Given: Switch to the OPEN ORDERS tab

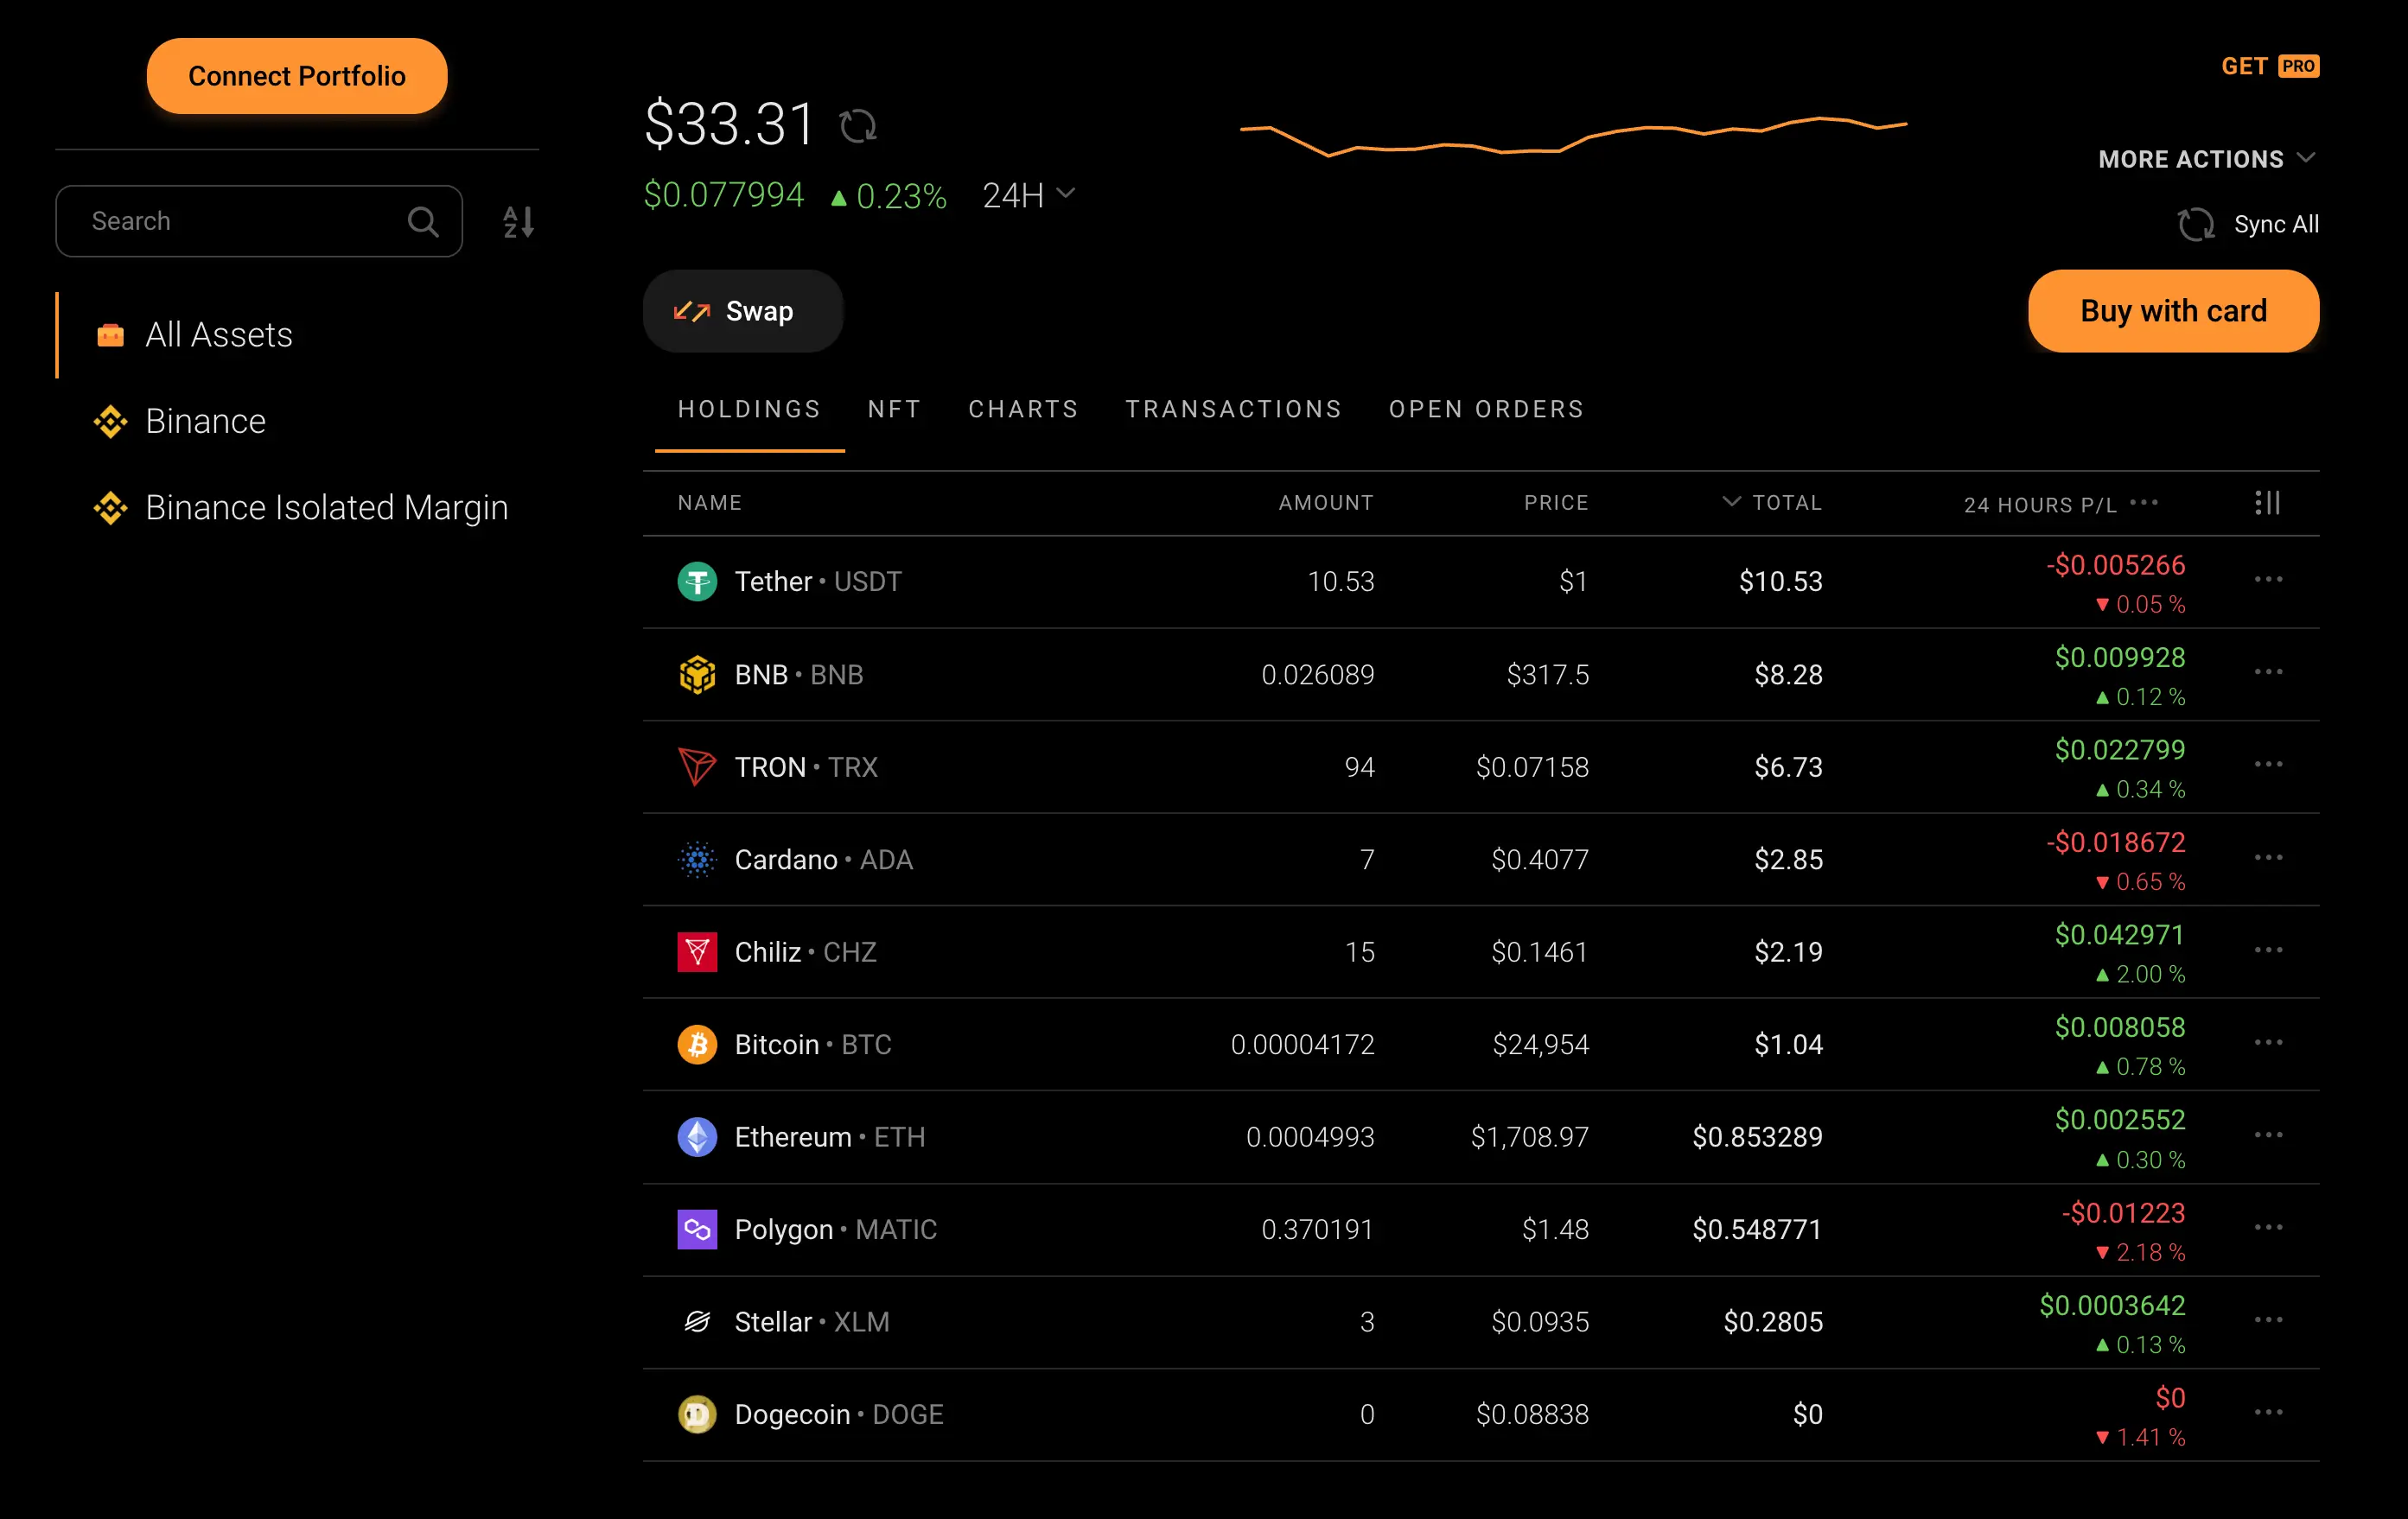Looking at the screenshot, I should click(1486, 409).
